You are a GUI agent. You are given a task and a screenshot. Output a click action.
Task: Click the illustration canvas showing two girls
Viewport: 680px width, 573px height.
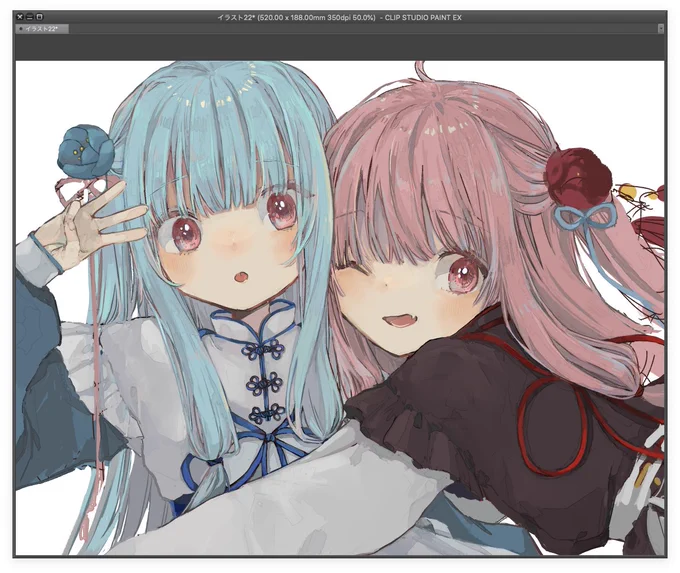(340, 308)
